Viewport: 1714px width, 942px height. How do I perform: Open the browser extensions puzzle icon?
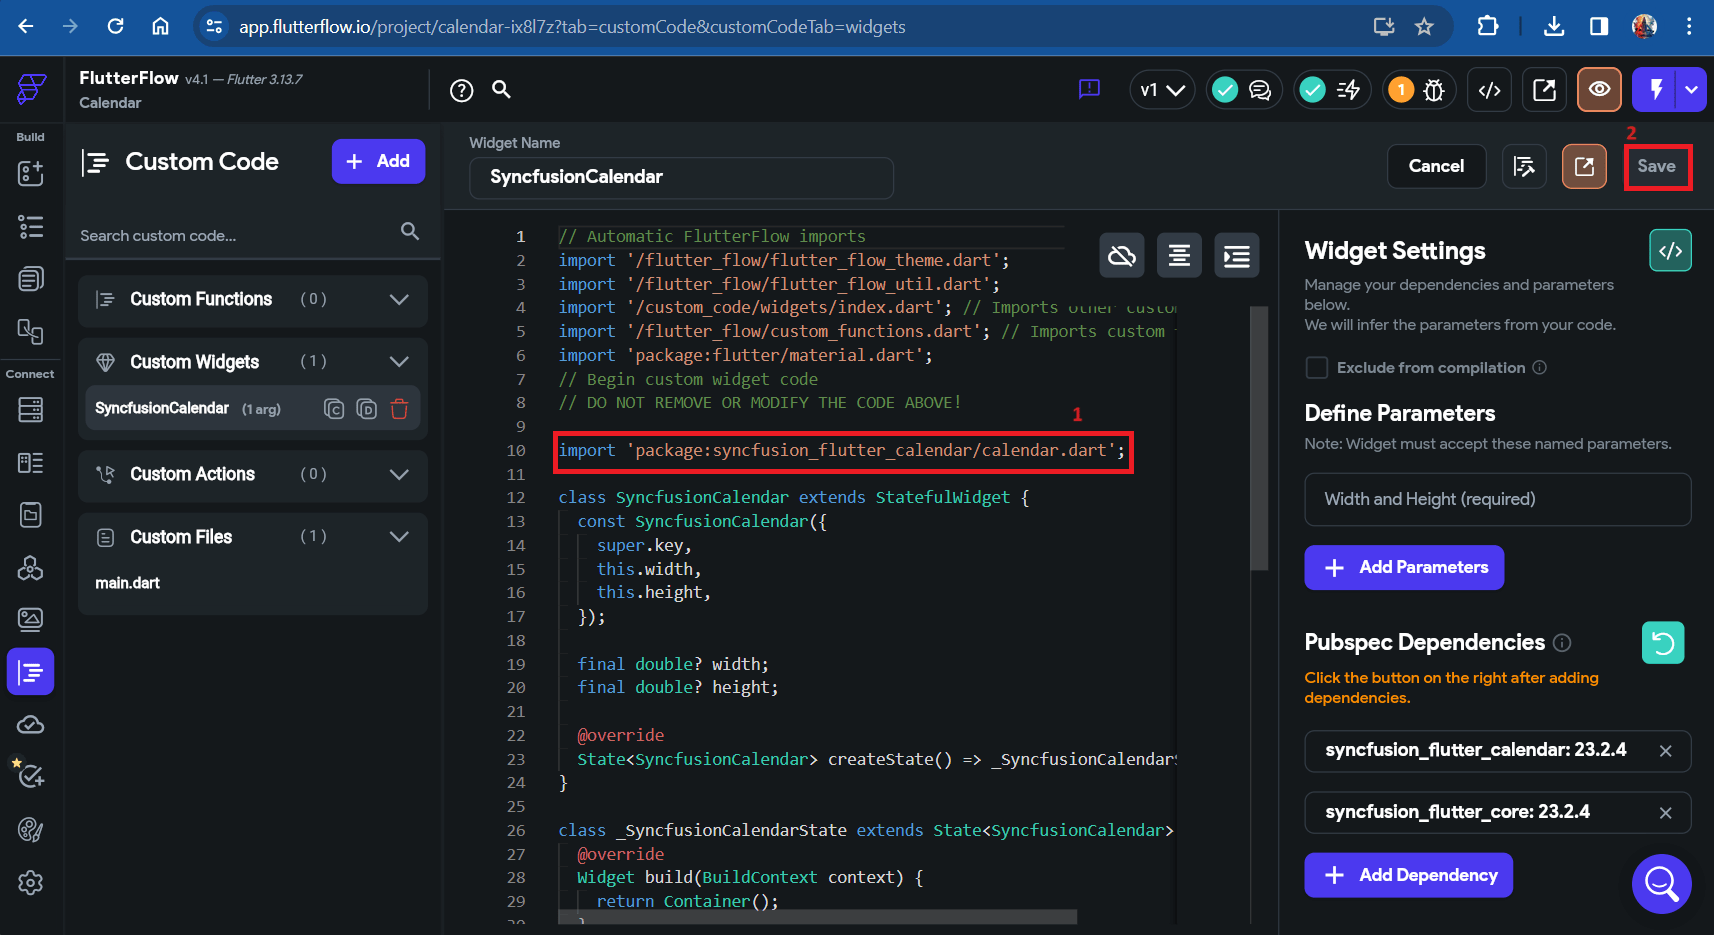pos(1488,26)
